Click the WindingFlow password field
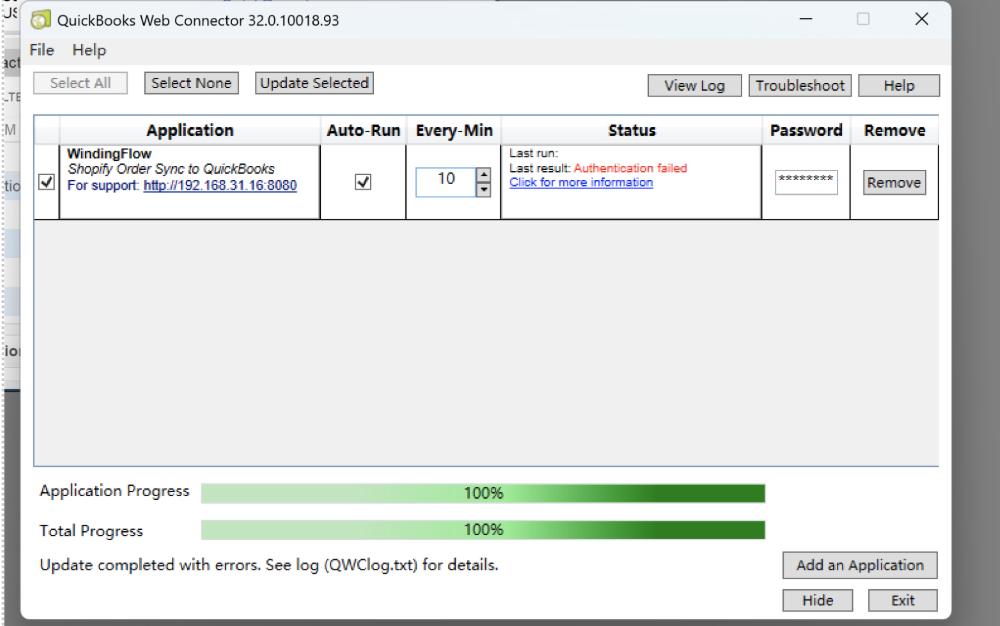This screenshot has width=1000, height=626. point(806,182)
